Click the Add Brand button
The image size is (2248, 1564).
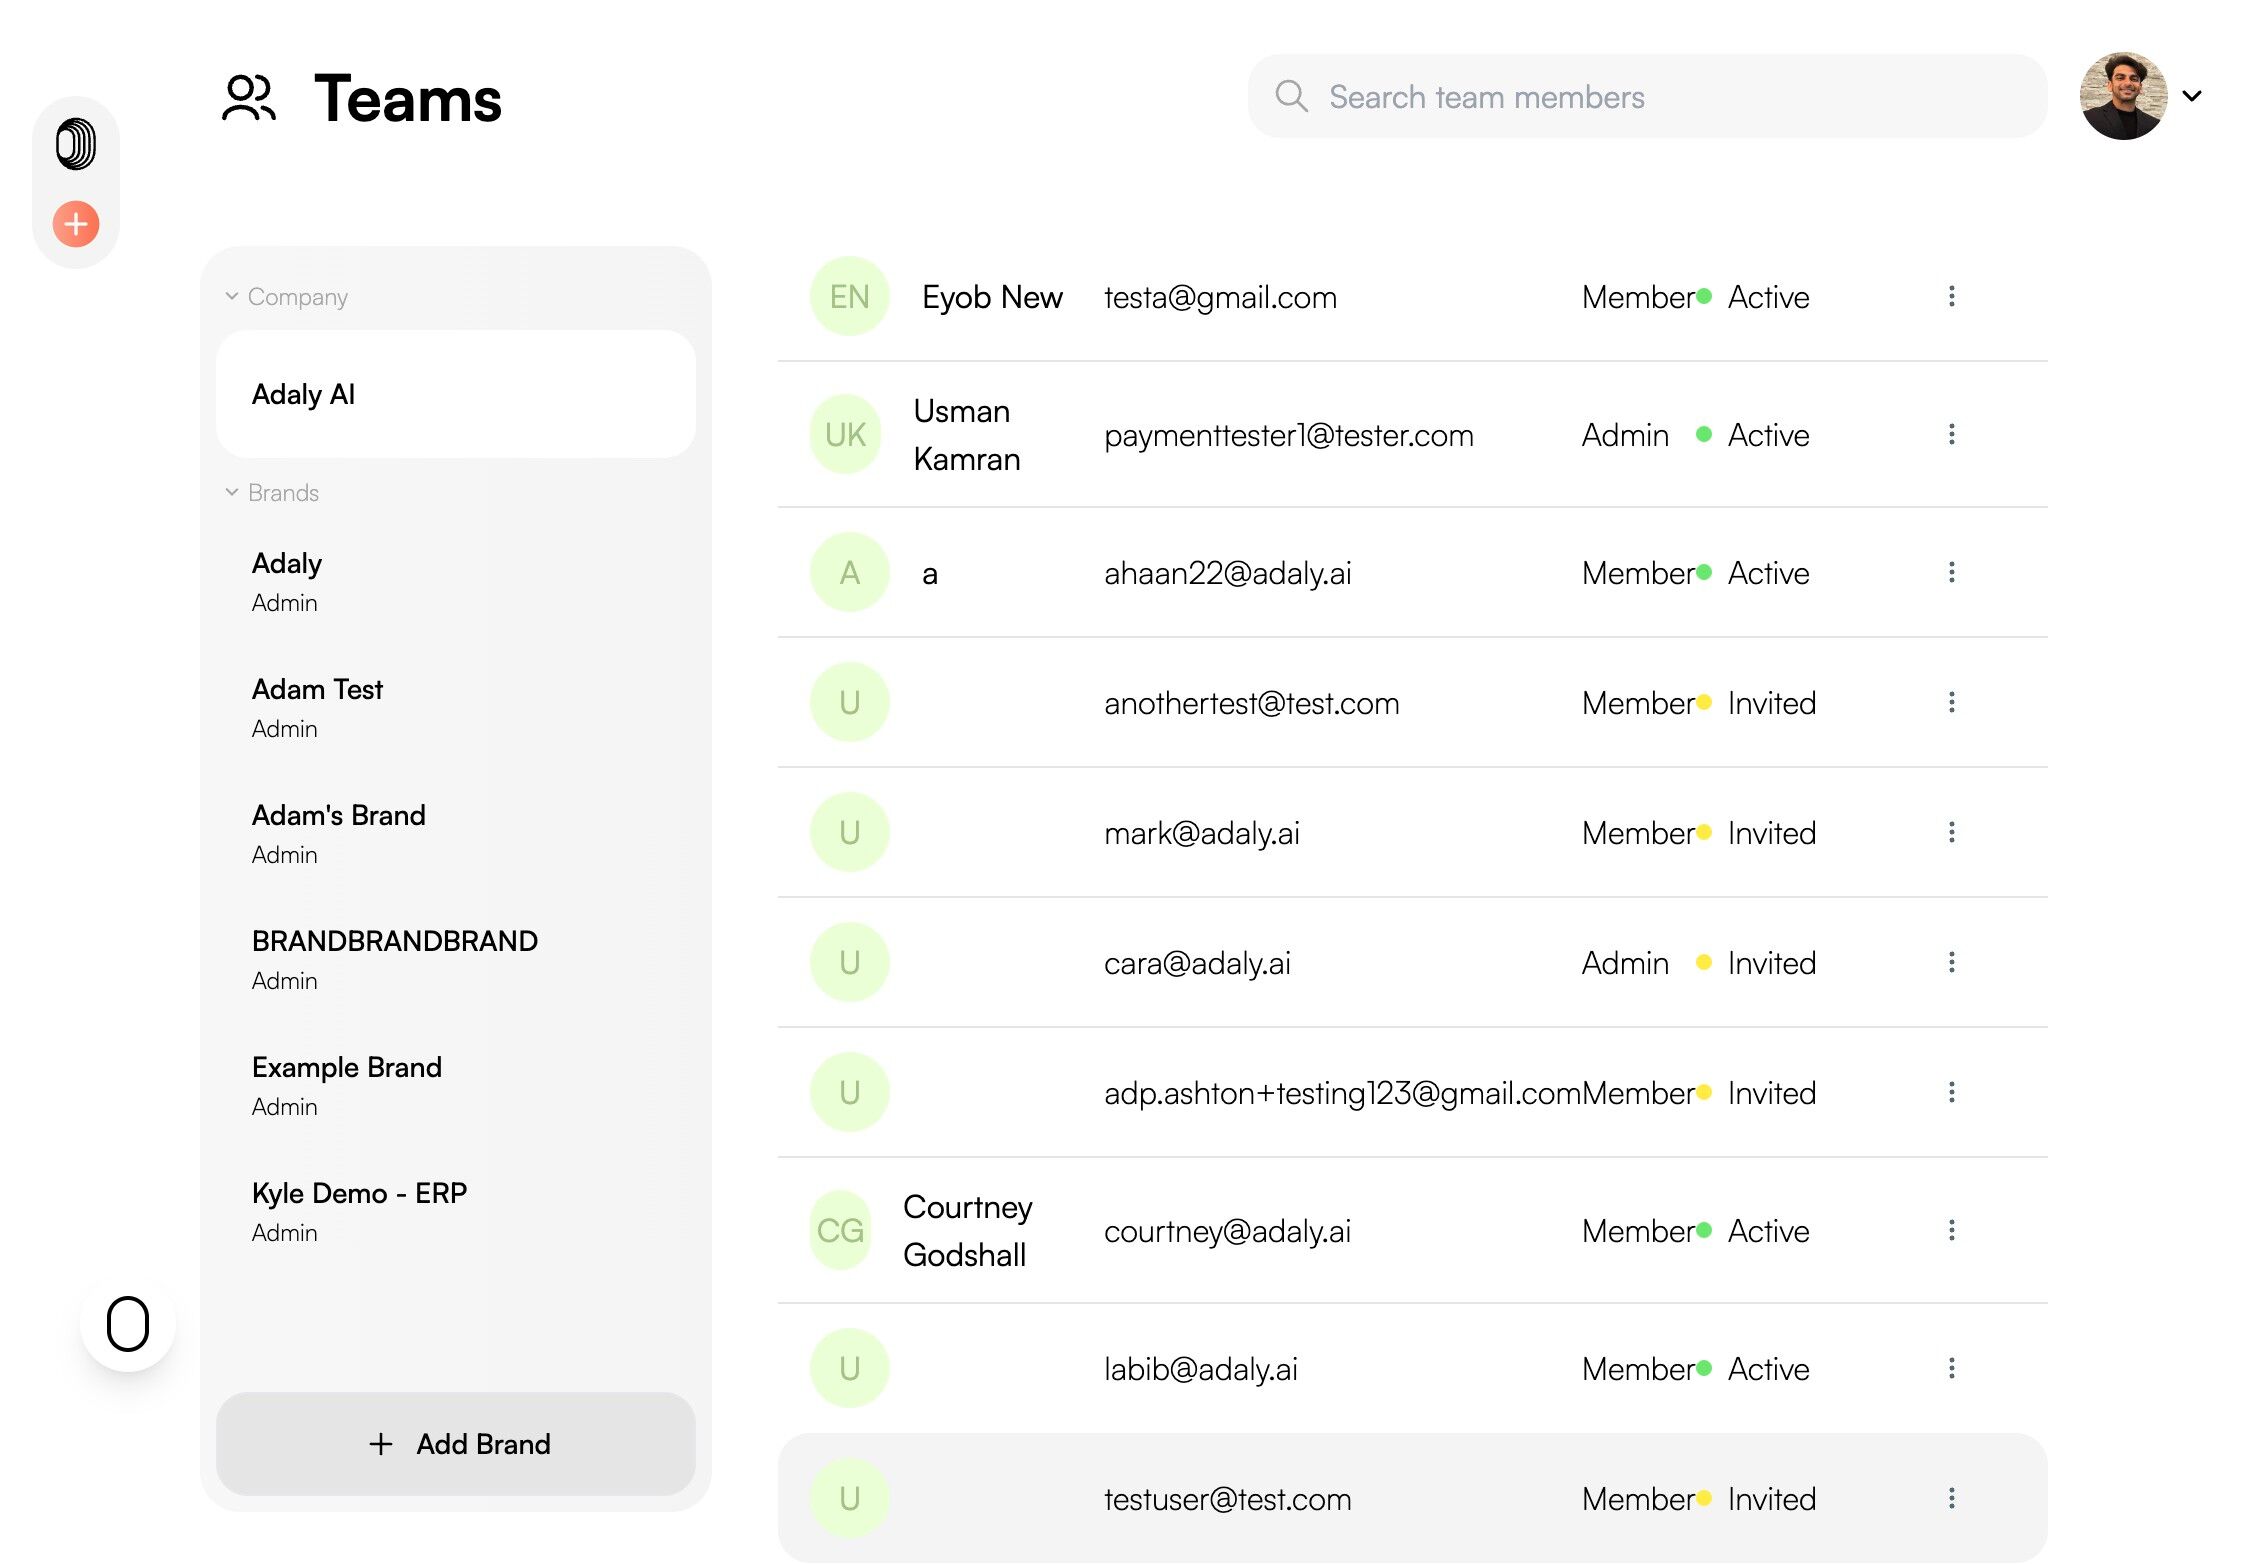pos(455,1443)
